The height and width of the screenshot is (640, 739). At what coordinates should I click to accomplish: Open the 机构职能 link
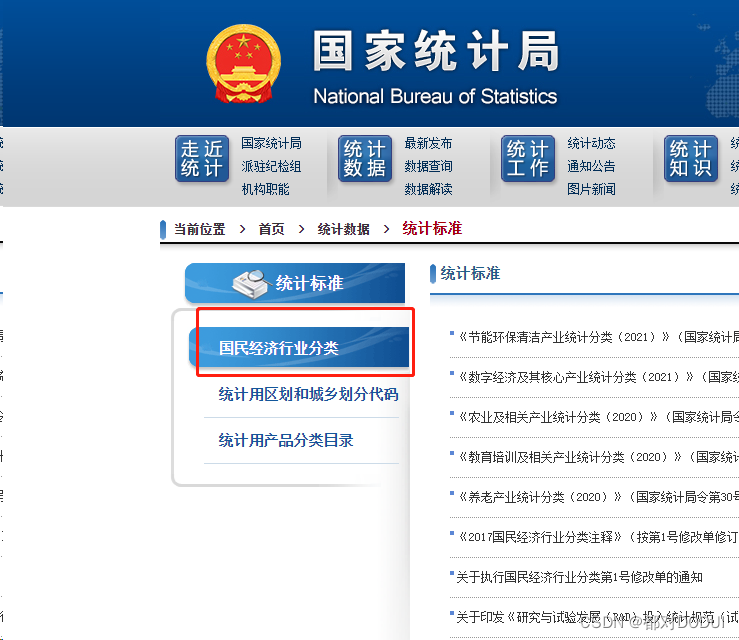(265, 189)
